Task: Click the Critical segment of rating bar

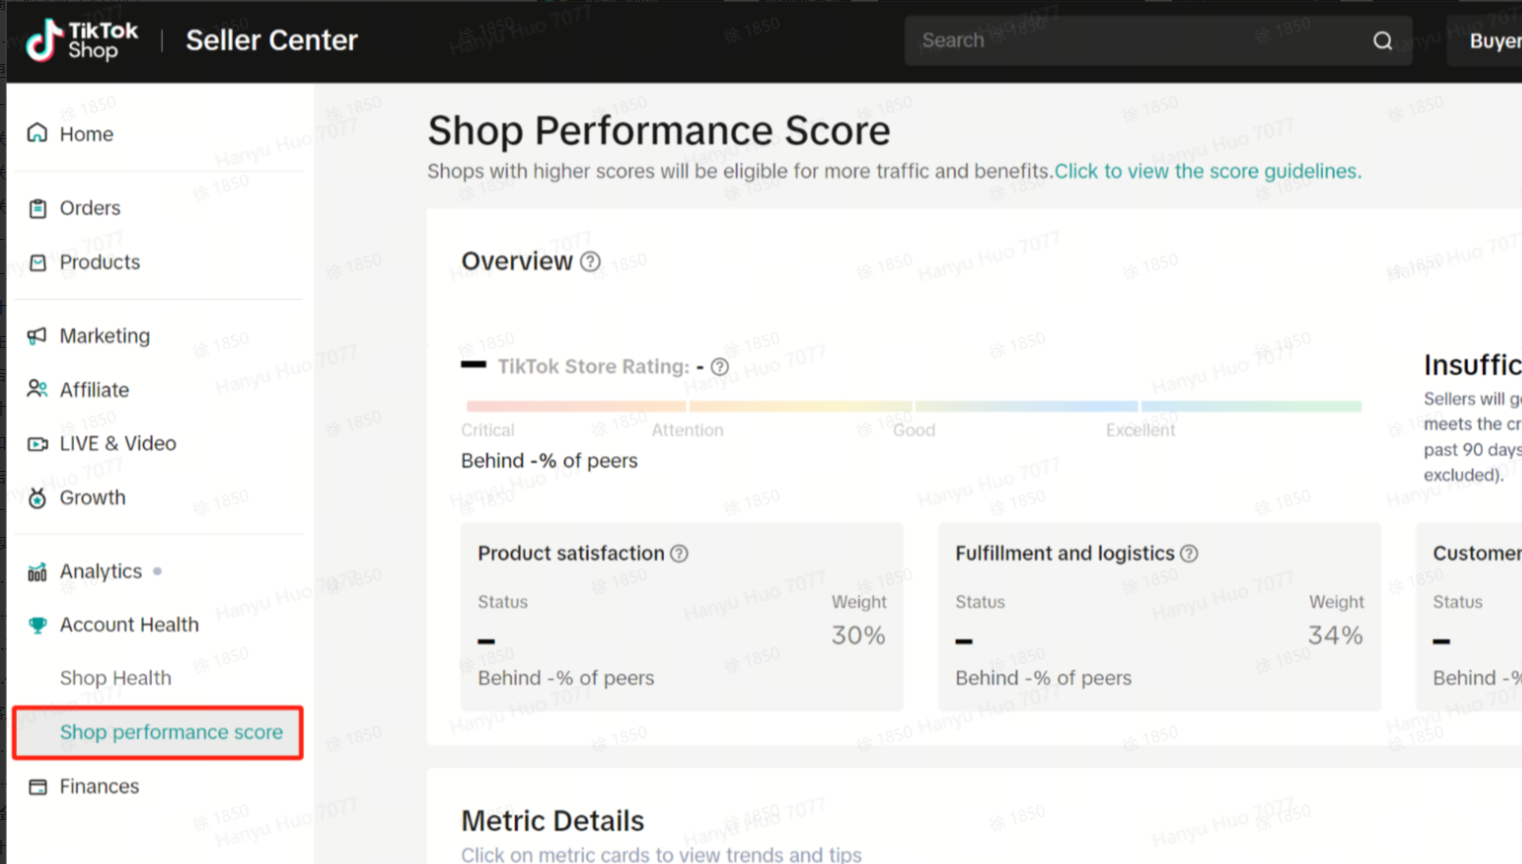Action: tap(576, 406)
